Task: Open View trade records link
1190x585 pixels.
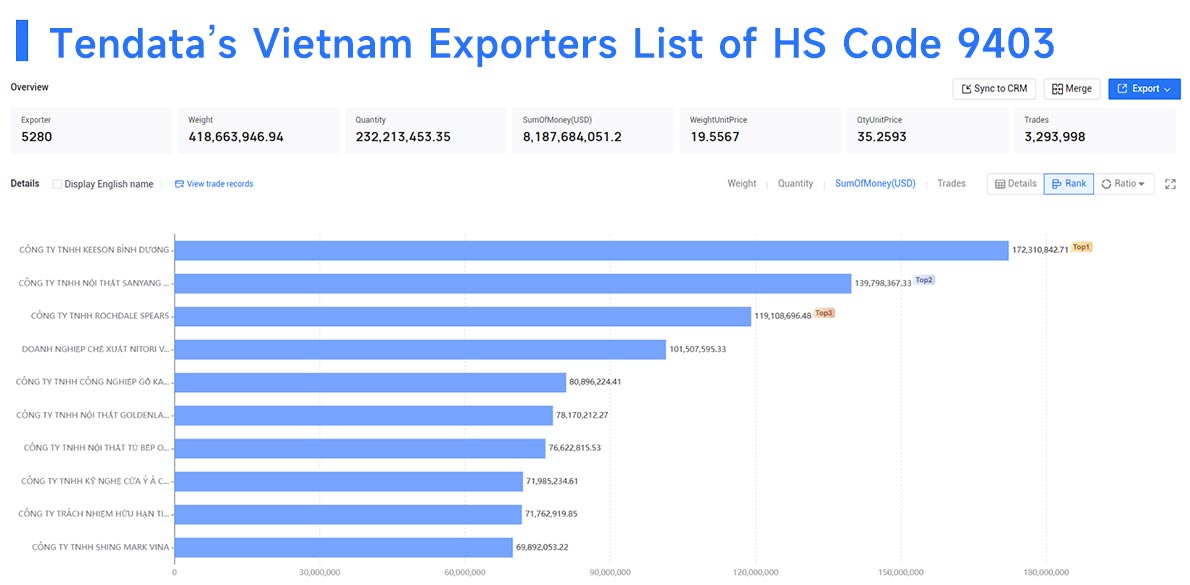Action: coord(214,184)
